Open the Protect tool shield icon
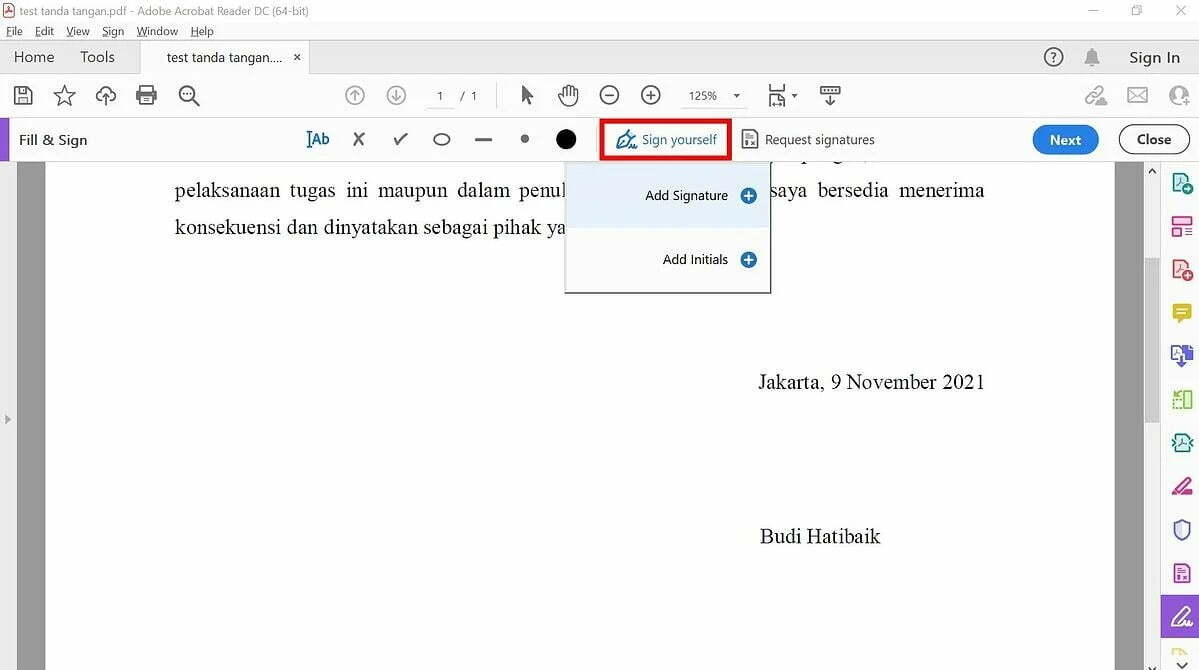The width and height of the screenshot is (1199, 670). tap(1180, 529)
